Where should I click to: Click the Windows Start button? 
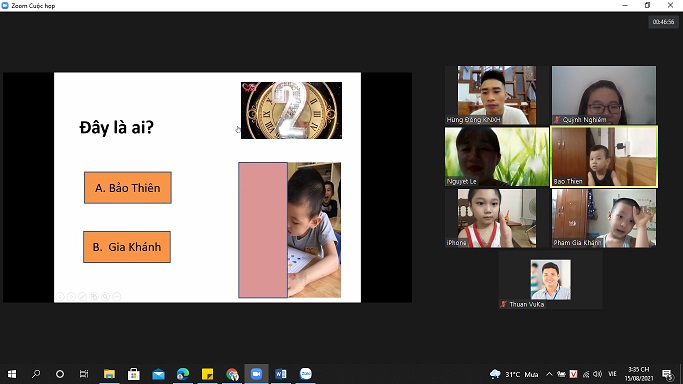(12, 374)
